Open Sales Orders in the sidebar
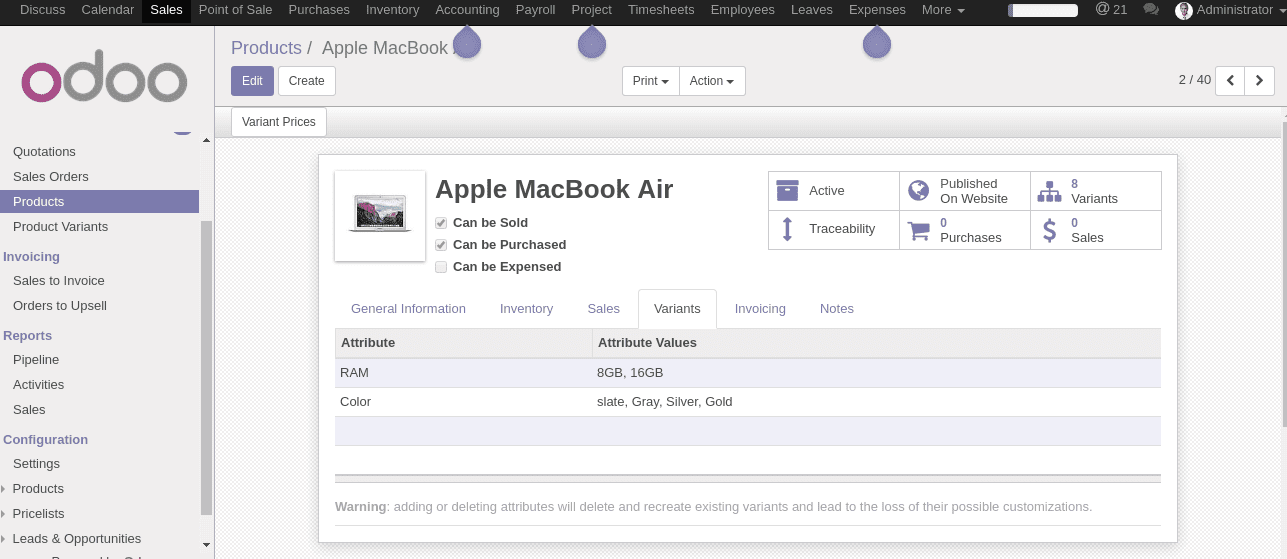The height and width of the screenshot is (559, 1287). click(x=51, y=177)
